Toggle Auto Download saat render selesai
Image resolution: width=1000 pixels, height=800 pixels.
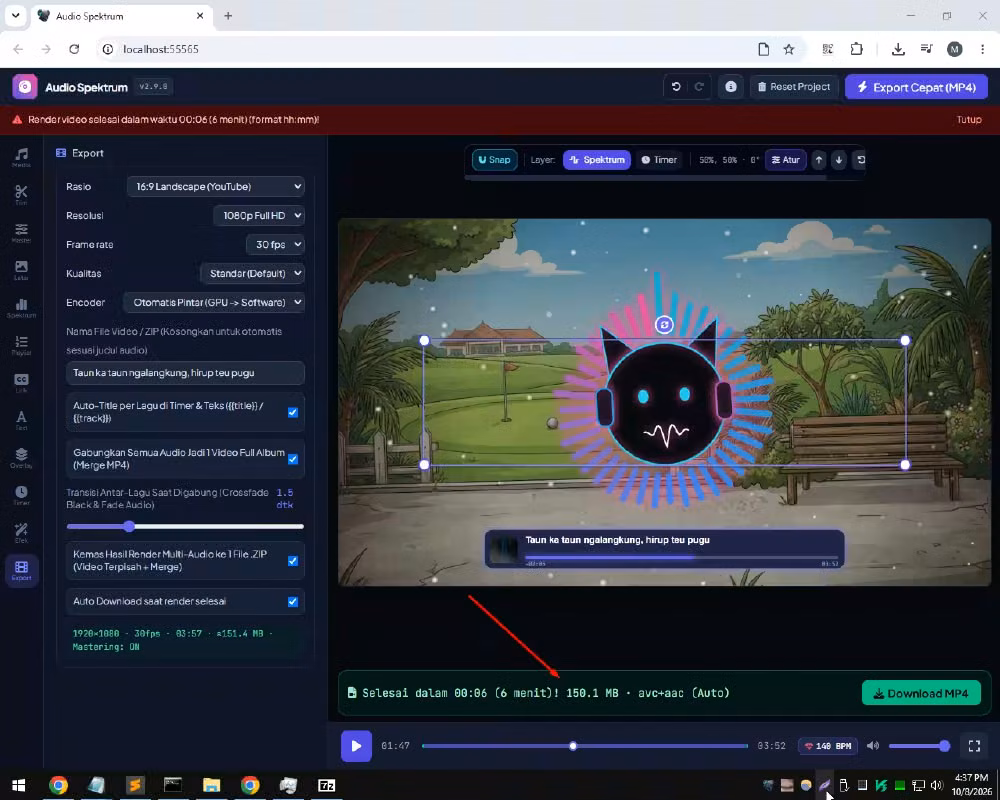tap(293, 602)
